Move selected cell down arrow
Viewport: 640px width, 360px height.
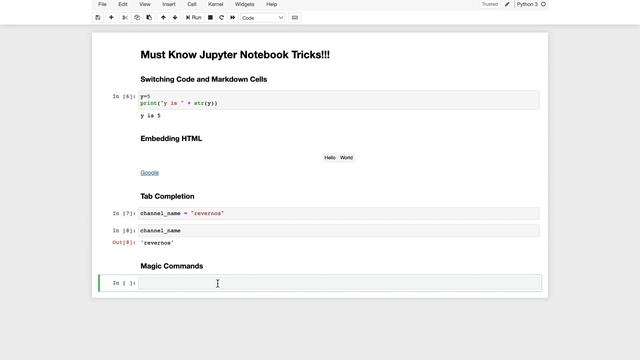coord(175,18)
